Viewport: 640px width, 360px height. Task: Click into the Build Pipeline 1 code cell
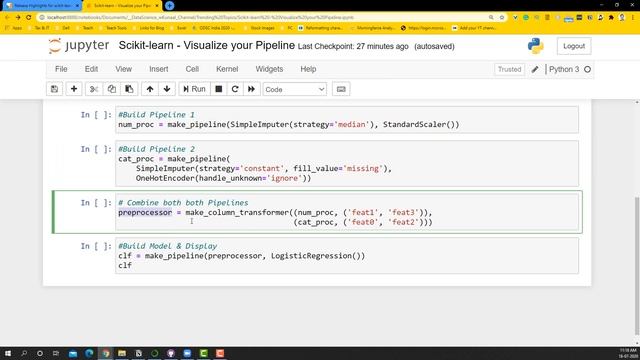pyautogui.click(x=347, y=120)
